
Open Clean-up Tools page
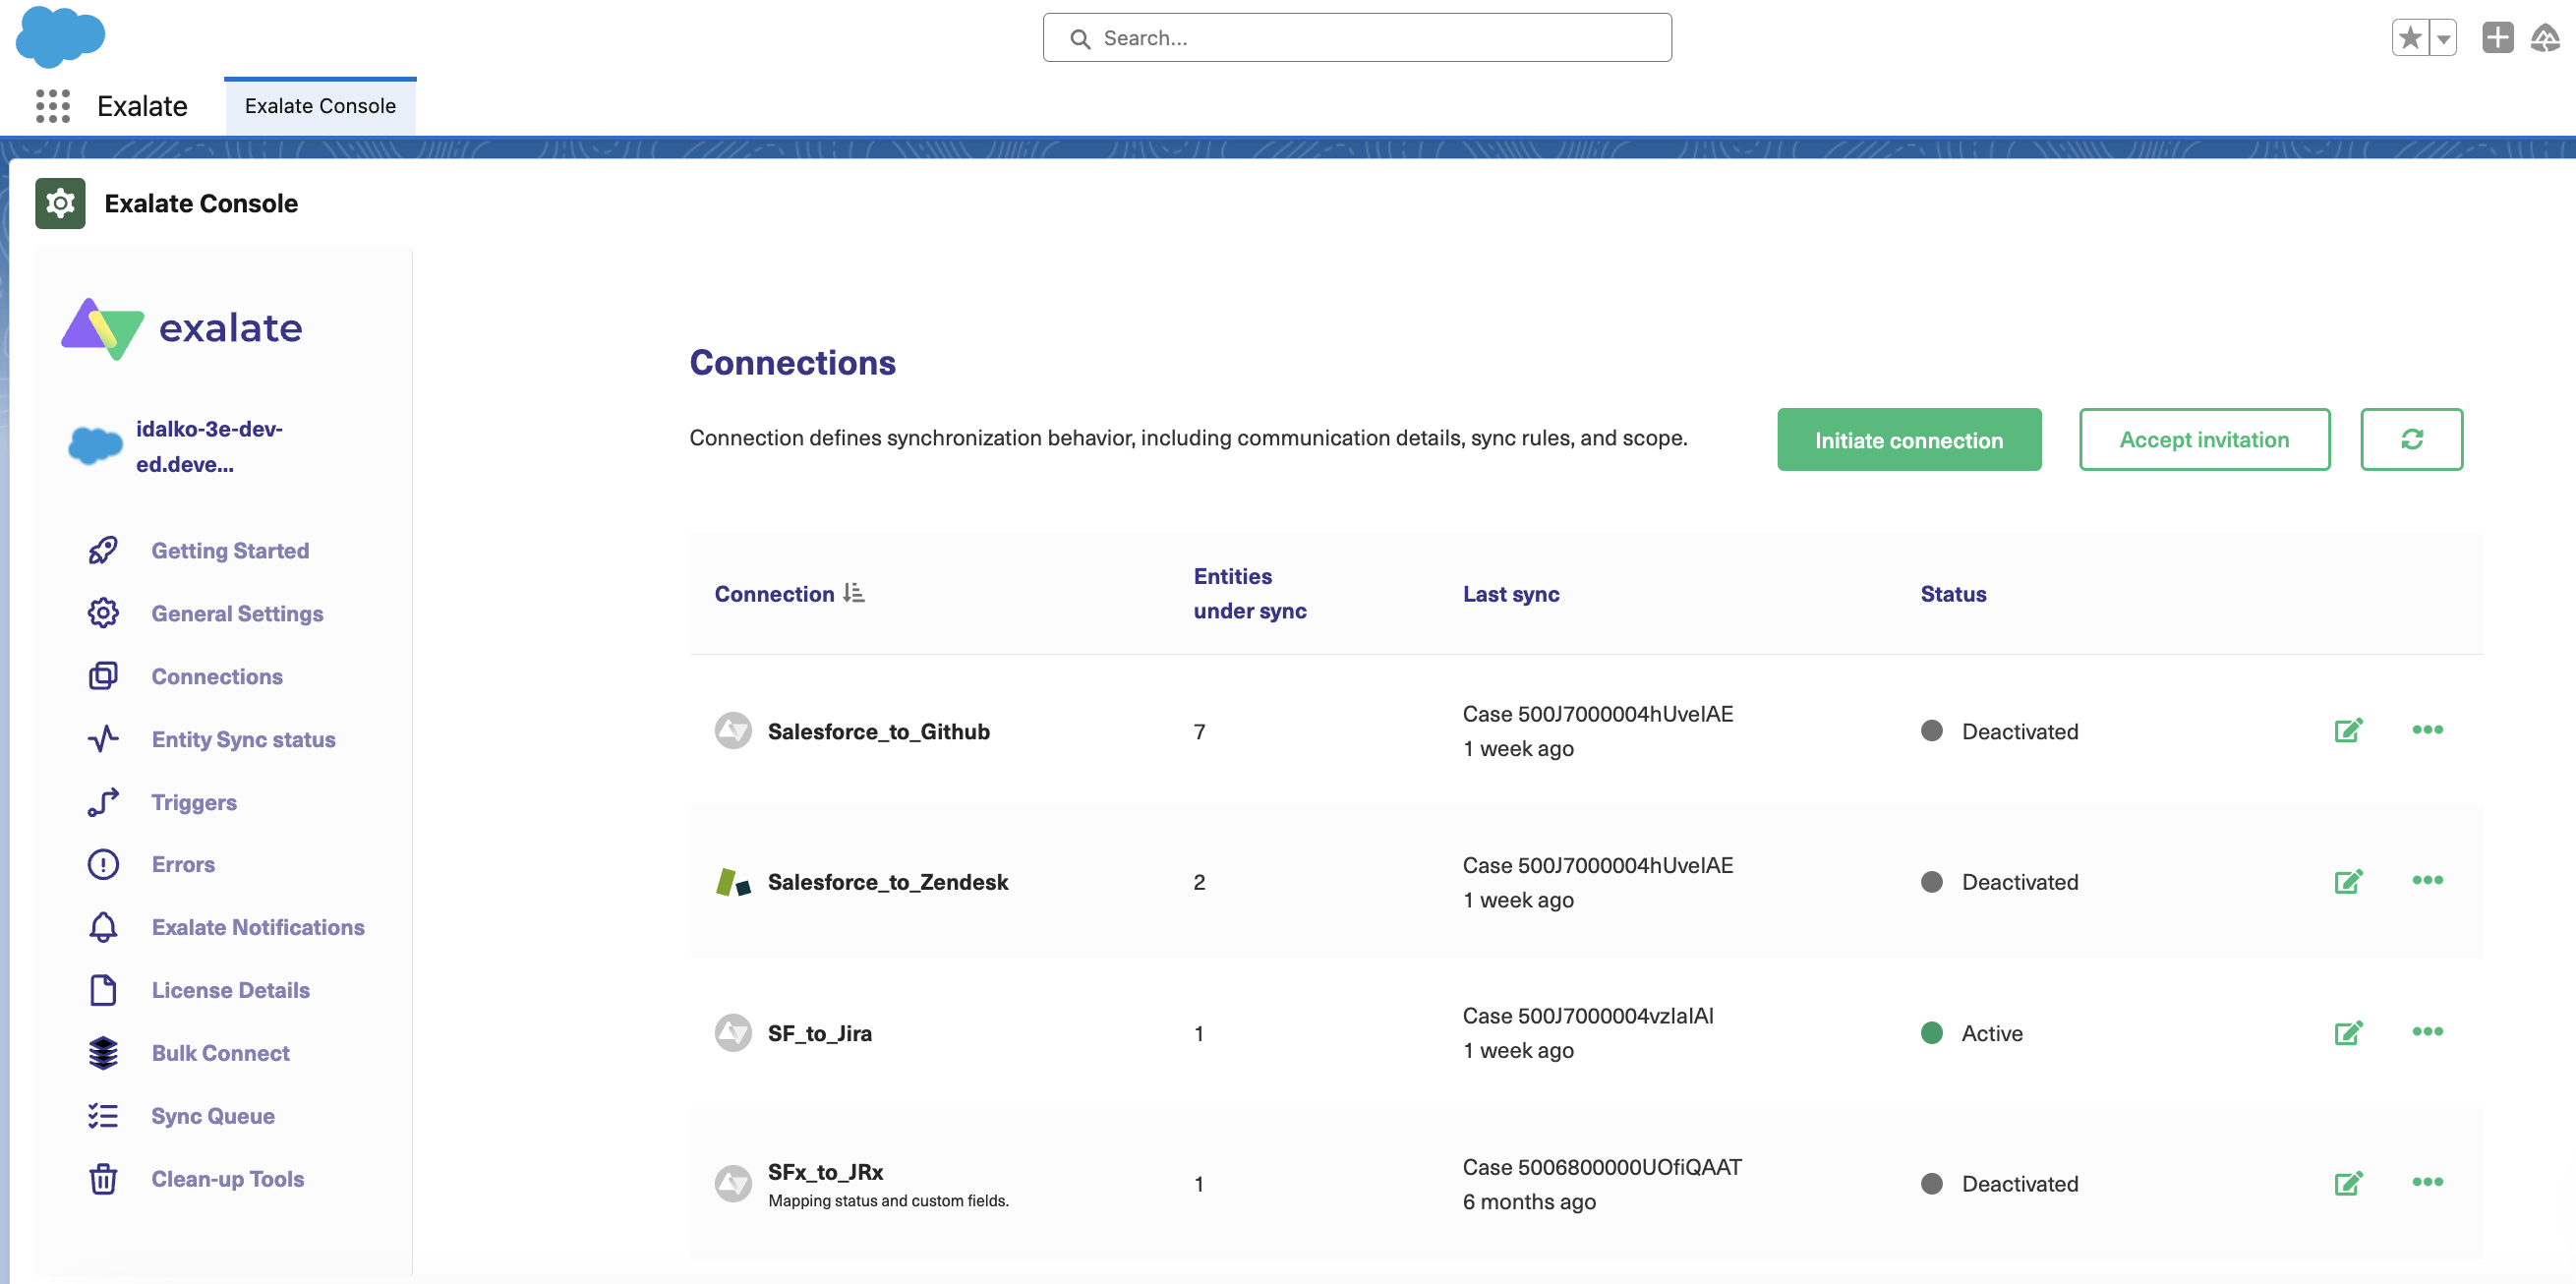(227, 1179)
